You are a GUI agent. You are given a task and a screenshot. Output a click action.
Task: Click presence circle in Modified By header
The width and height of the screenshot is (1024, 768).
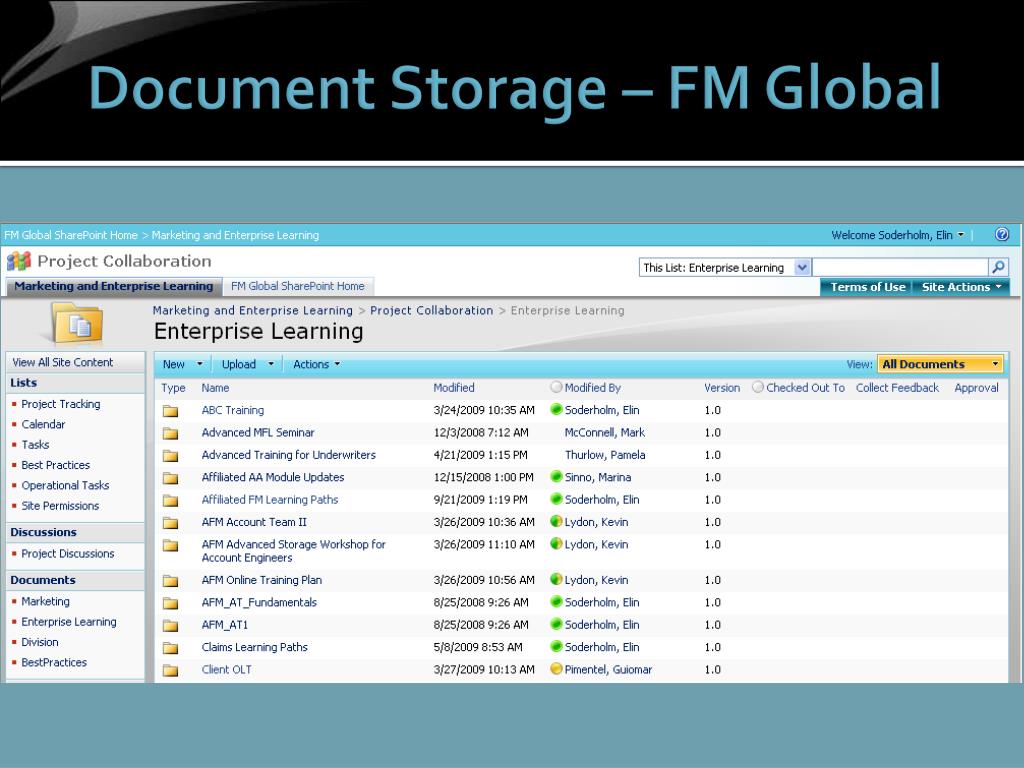[556, 387]
